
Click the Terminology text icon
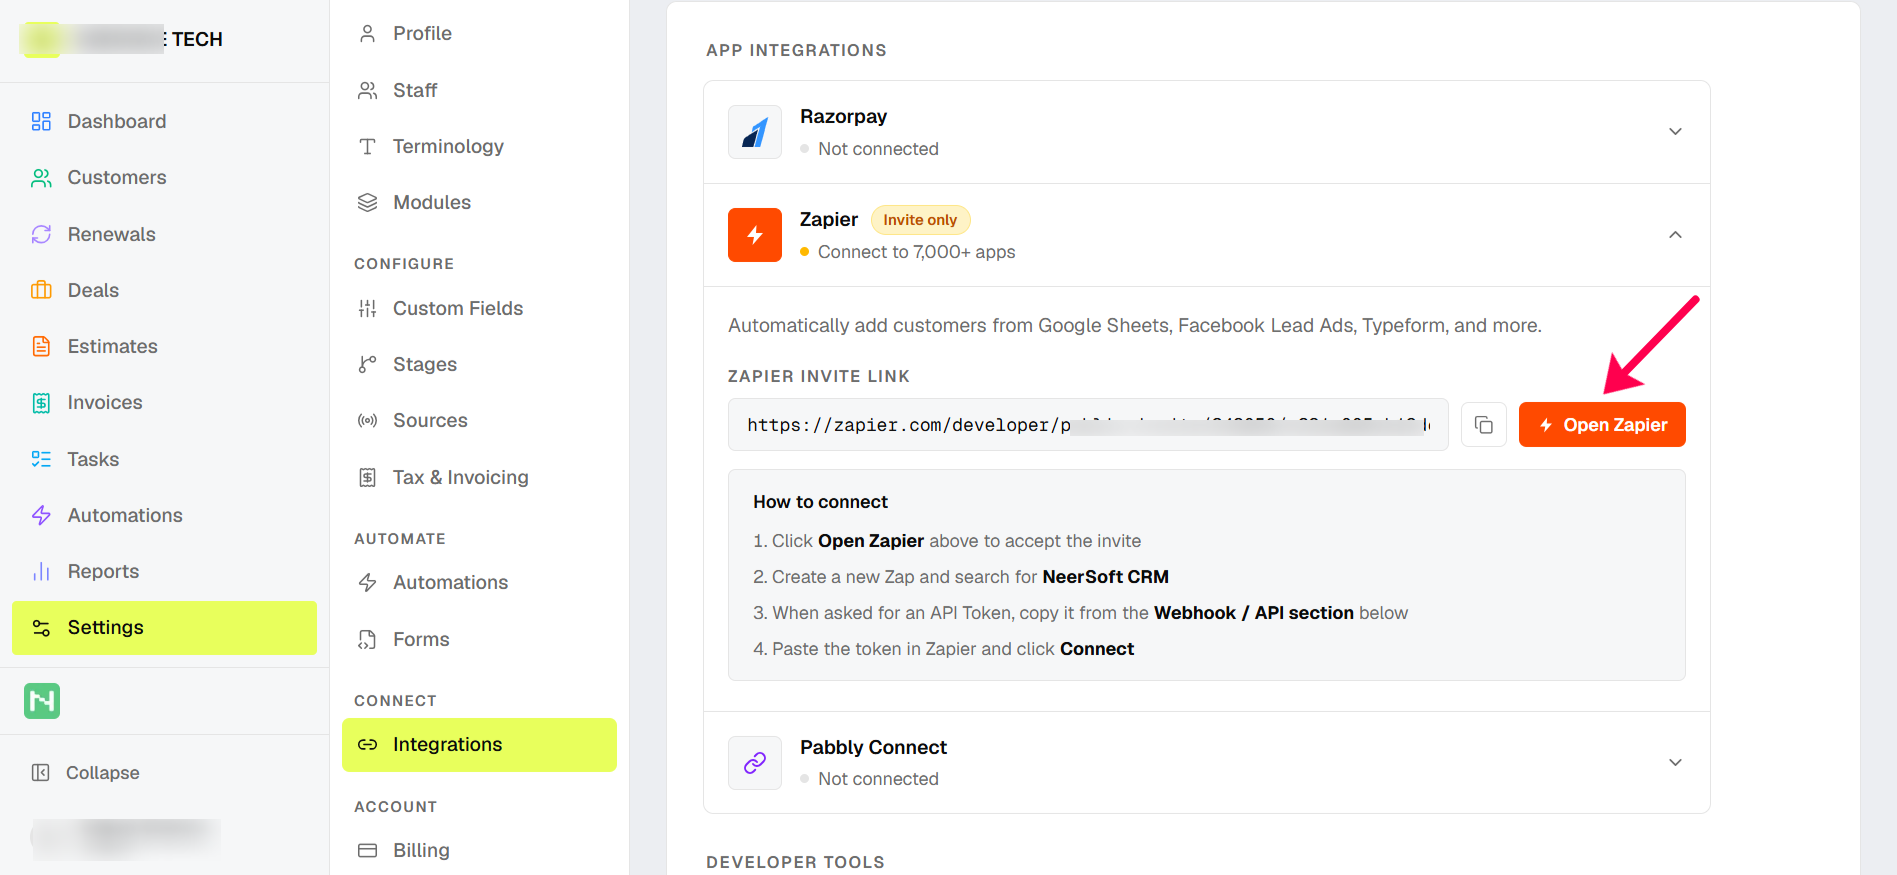click(367, 147)
